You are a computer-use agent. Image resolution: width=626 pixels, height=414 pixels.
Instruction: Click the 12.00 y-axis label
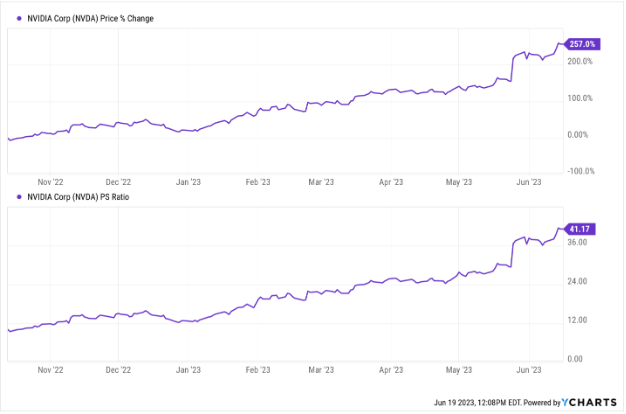(x=576, y=320)
